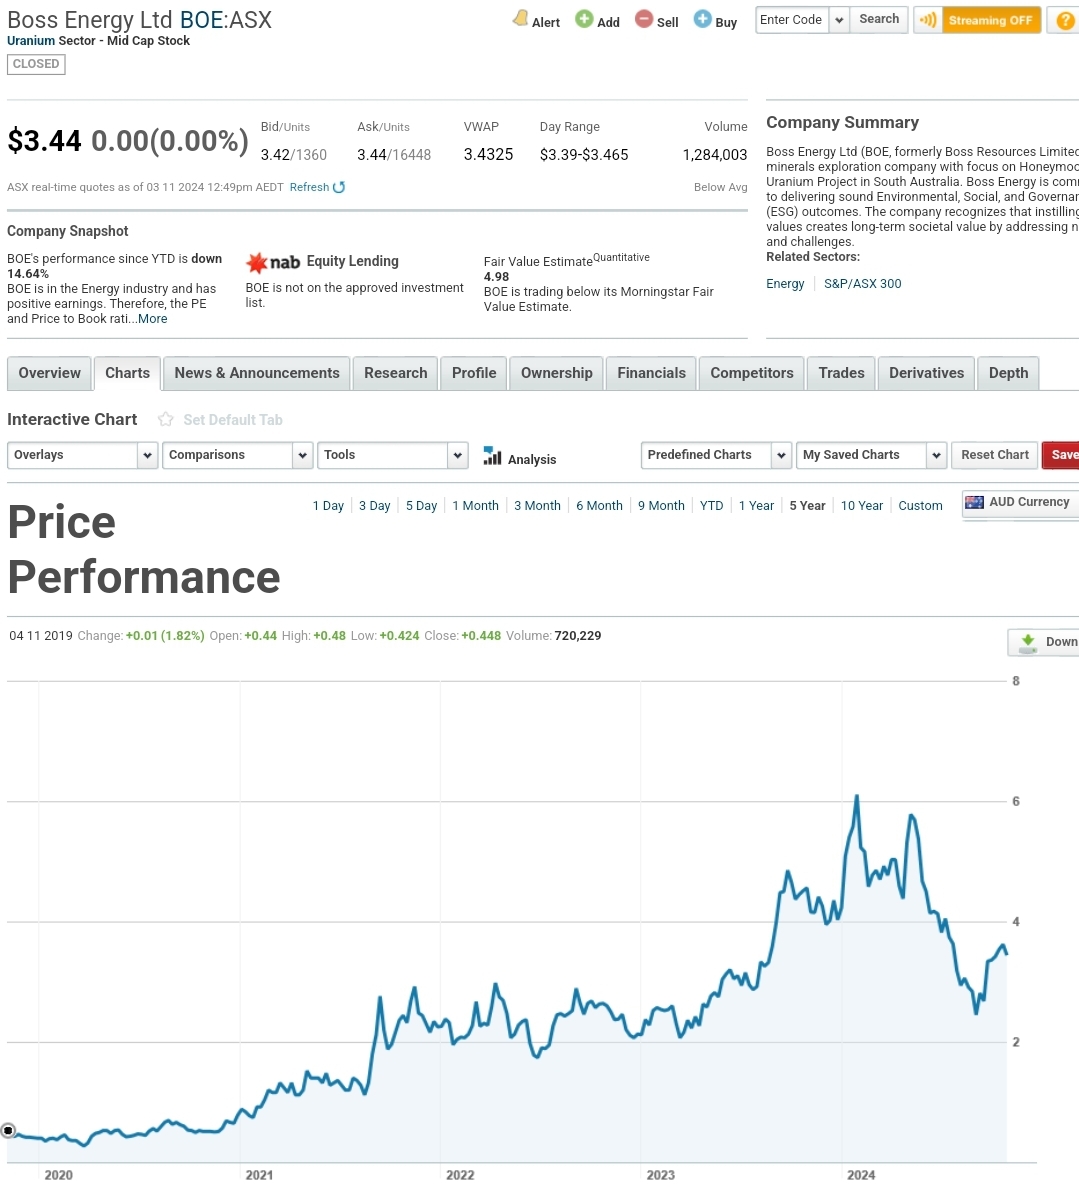This screenshot has height=1190, width=1079.
Task: View the Trades tab
Action: 841,373
